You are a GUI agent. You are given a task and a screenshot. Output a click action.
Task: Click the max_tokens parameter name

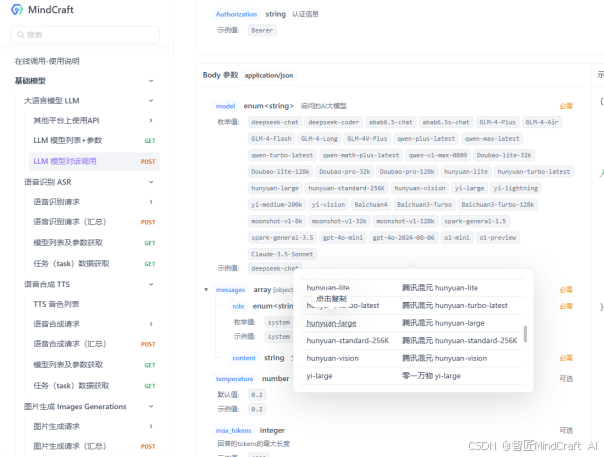tap(233, 430)
